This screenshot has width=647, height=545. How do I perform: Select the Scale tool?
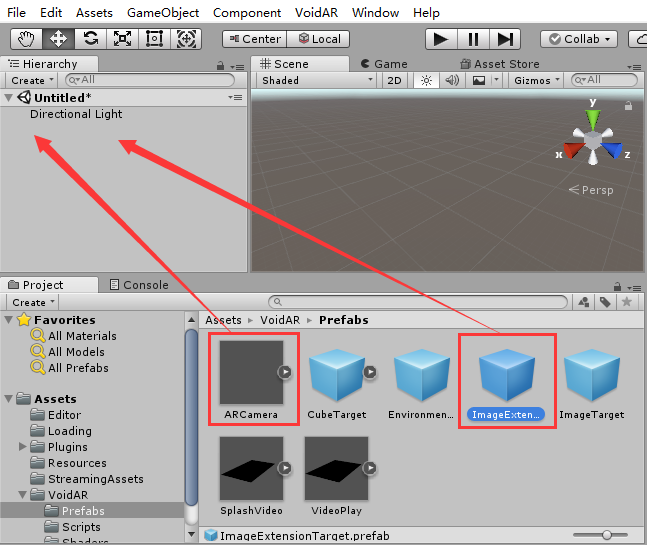coord(122,39)
